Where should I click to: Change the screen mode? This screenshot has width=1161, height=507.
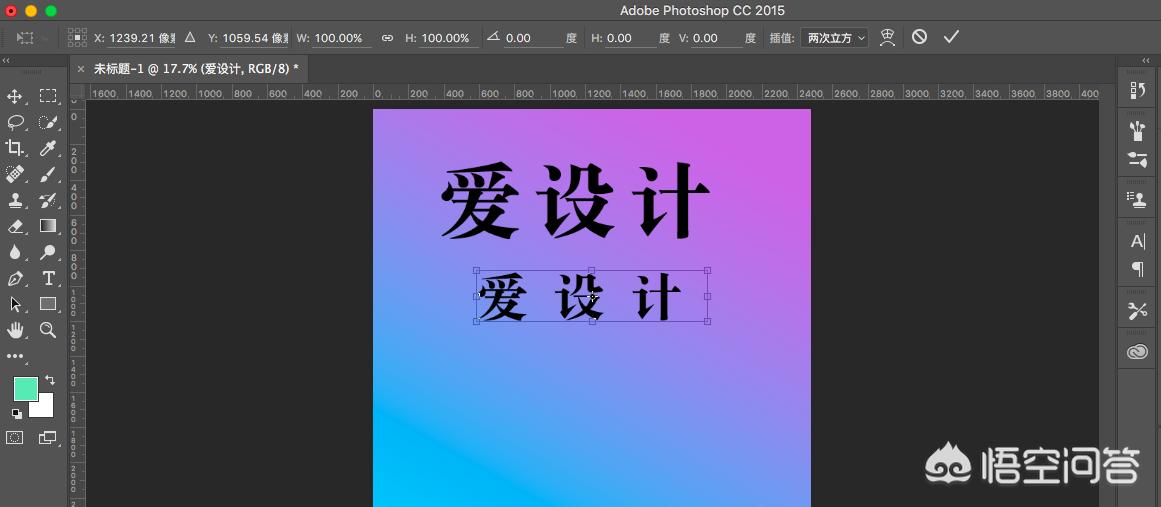coord(48,437)
